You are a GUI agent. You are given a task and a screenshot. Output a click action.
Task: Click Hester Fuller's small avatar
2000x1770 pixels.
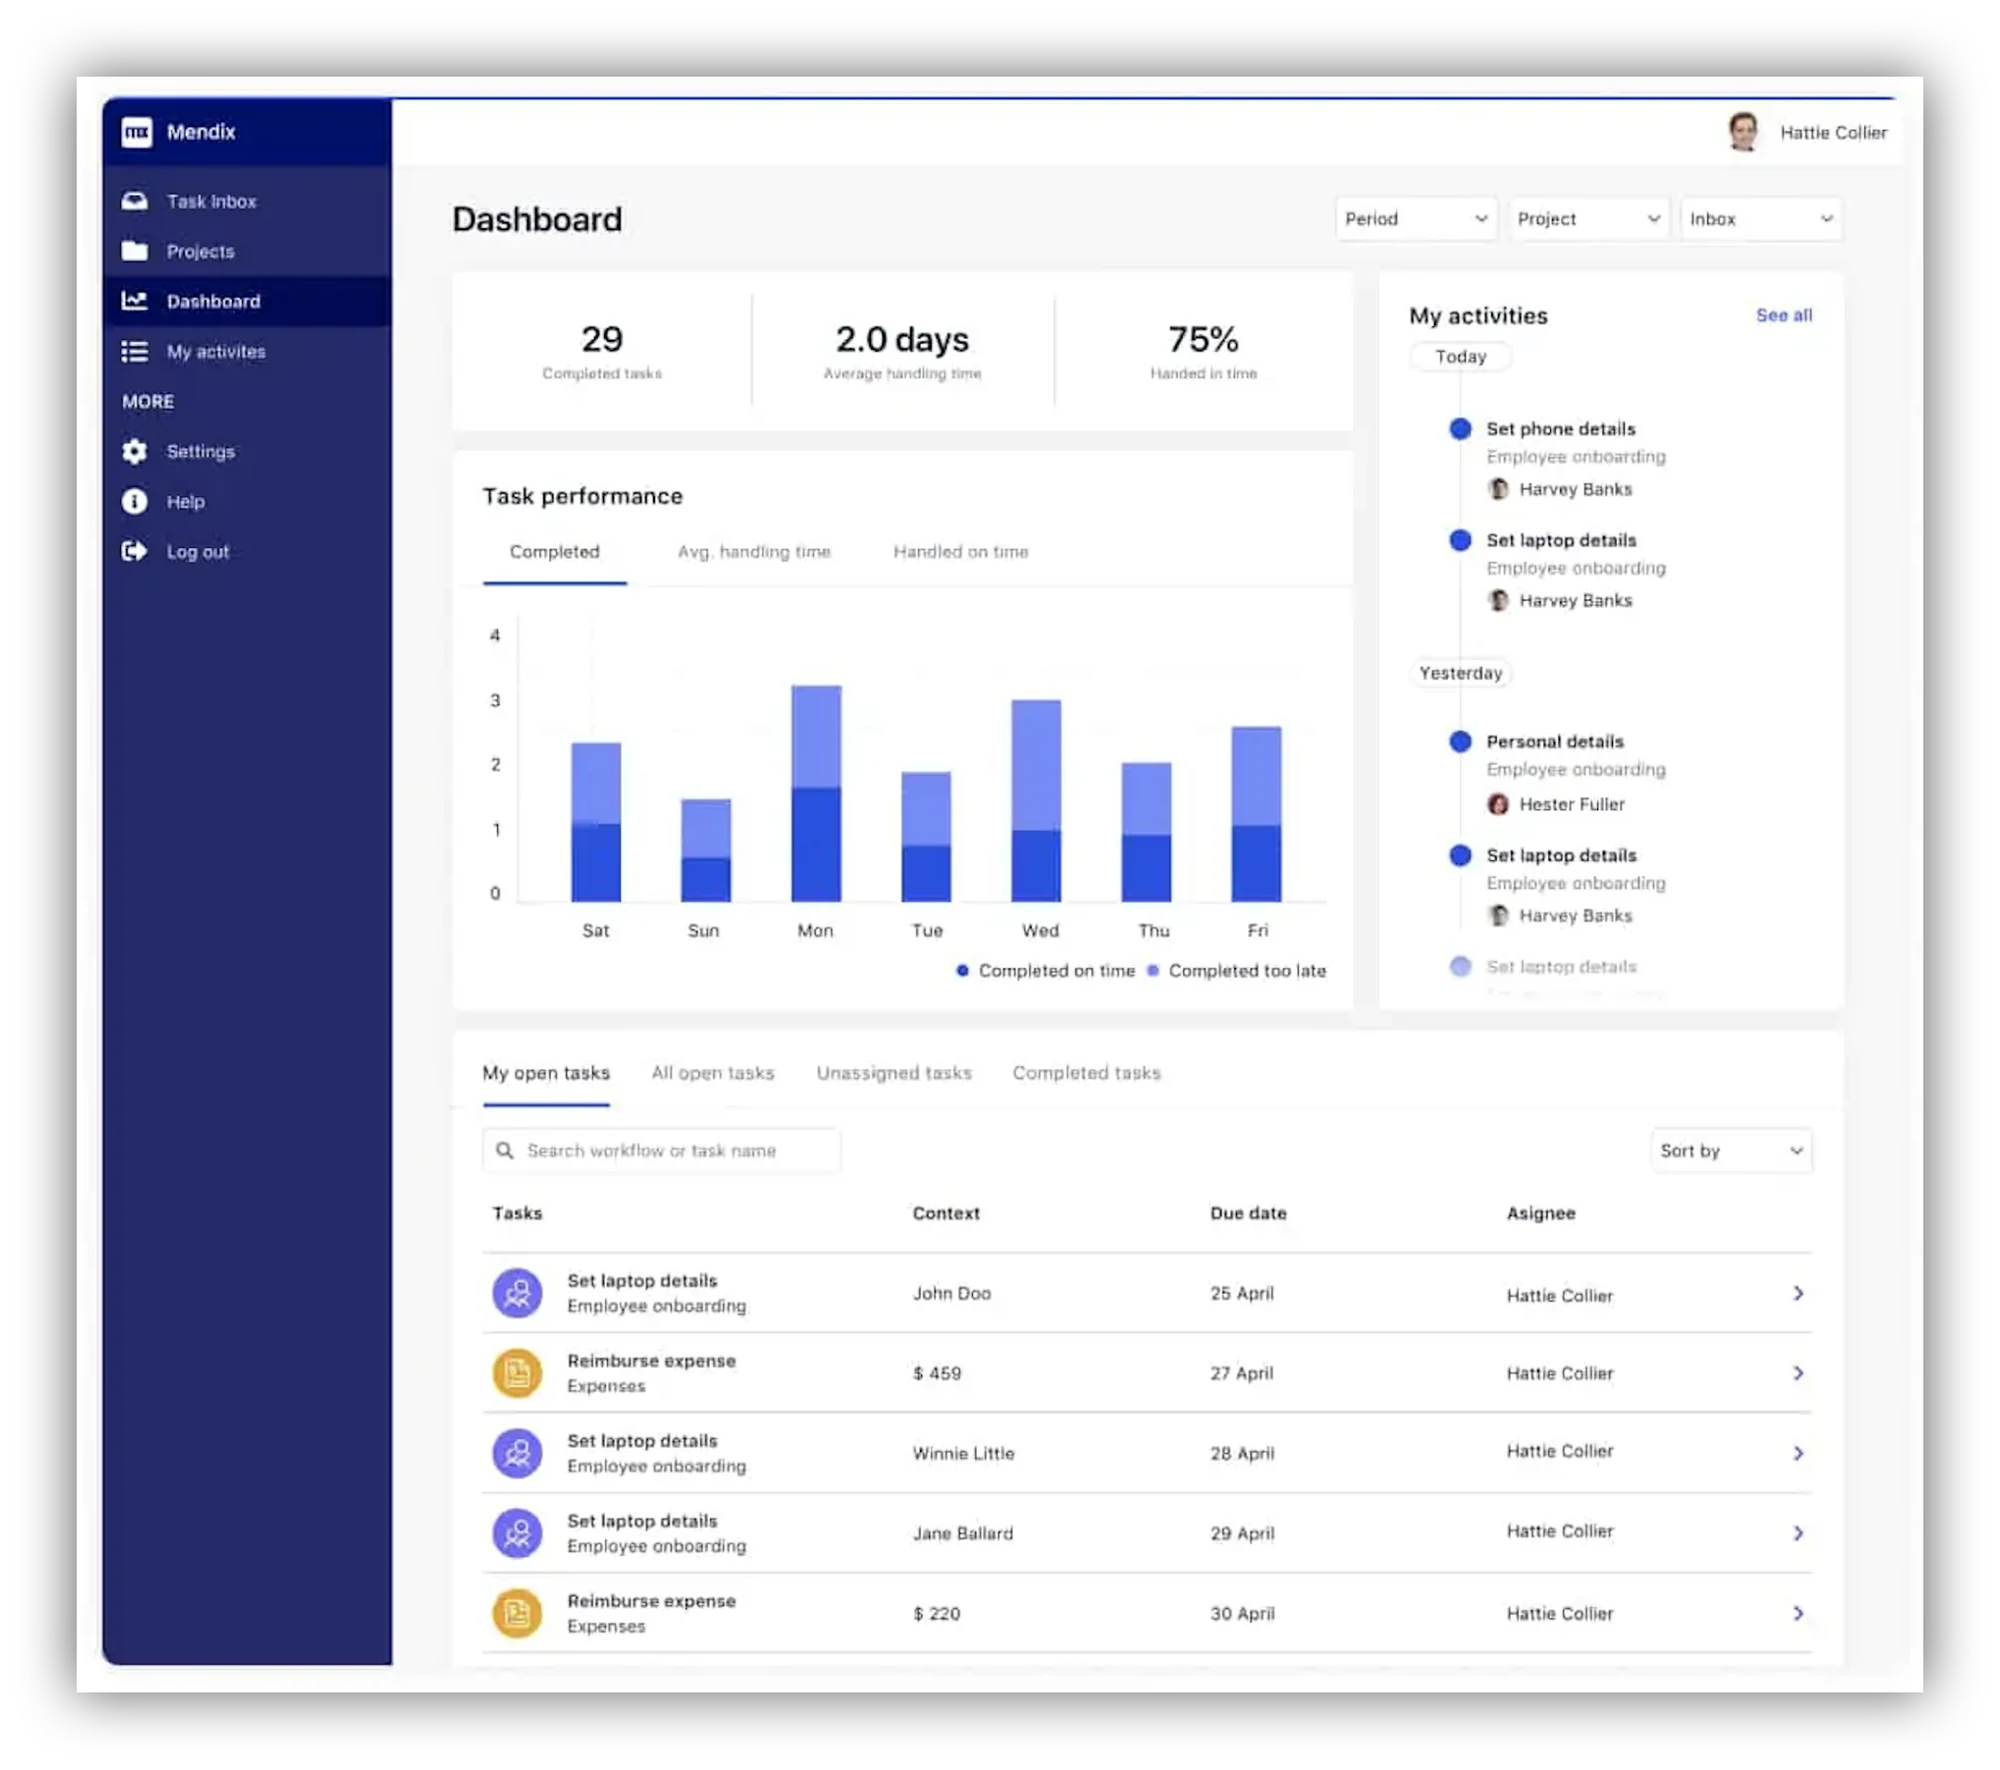[x=1498, y=804]
